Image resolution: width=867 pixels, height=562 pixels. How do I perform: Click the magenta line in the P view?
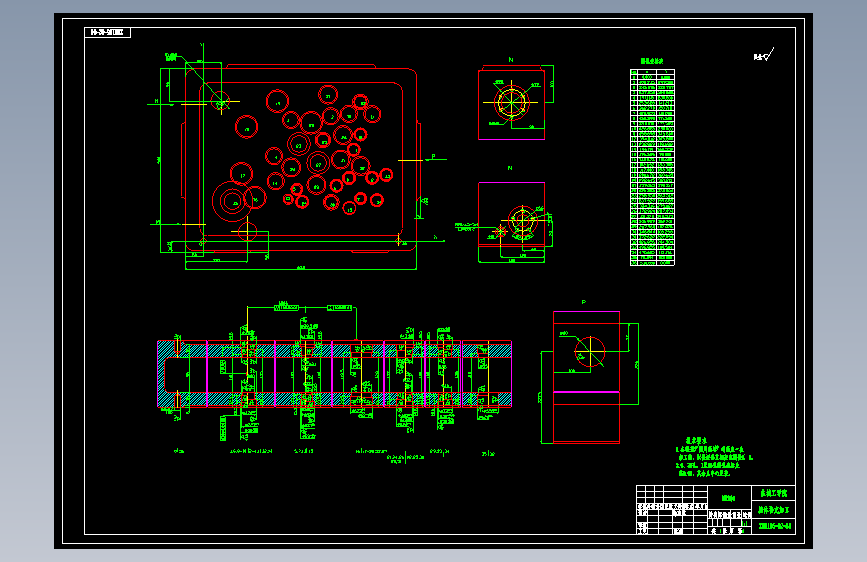pyautogui.click(x=586, y=392)
